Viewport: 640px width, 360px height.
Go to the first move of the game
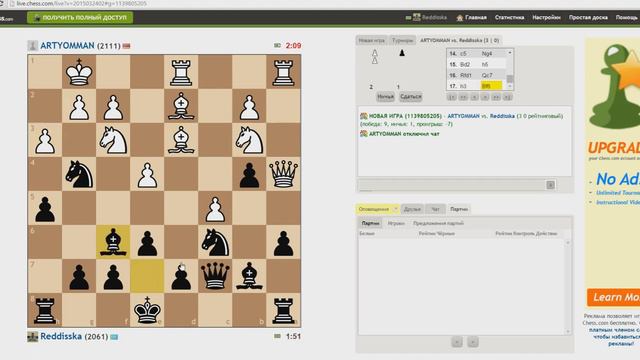click(x=451, y=97)
